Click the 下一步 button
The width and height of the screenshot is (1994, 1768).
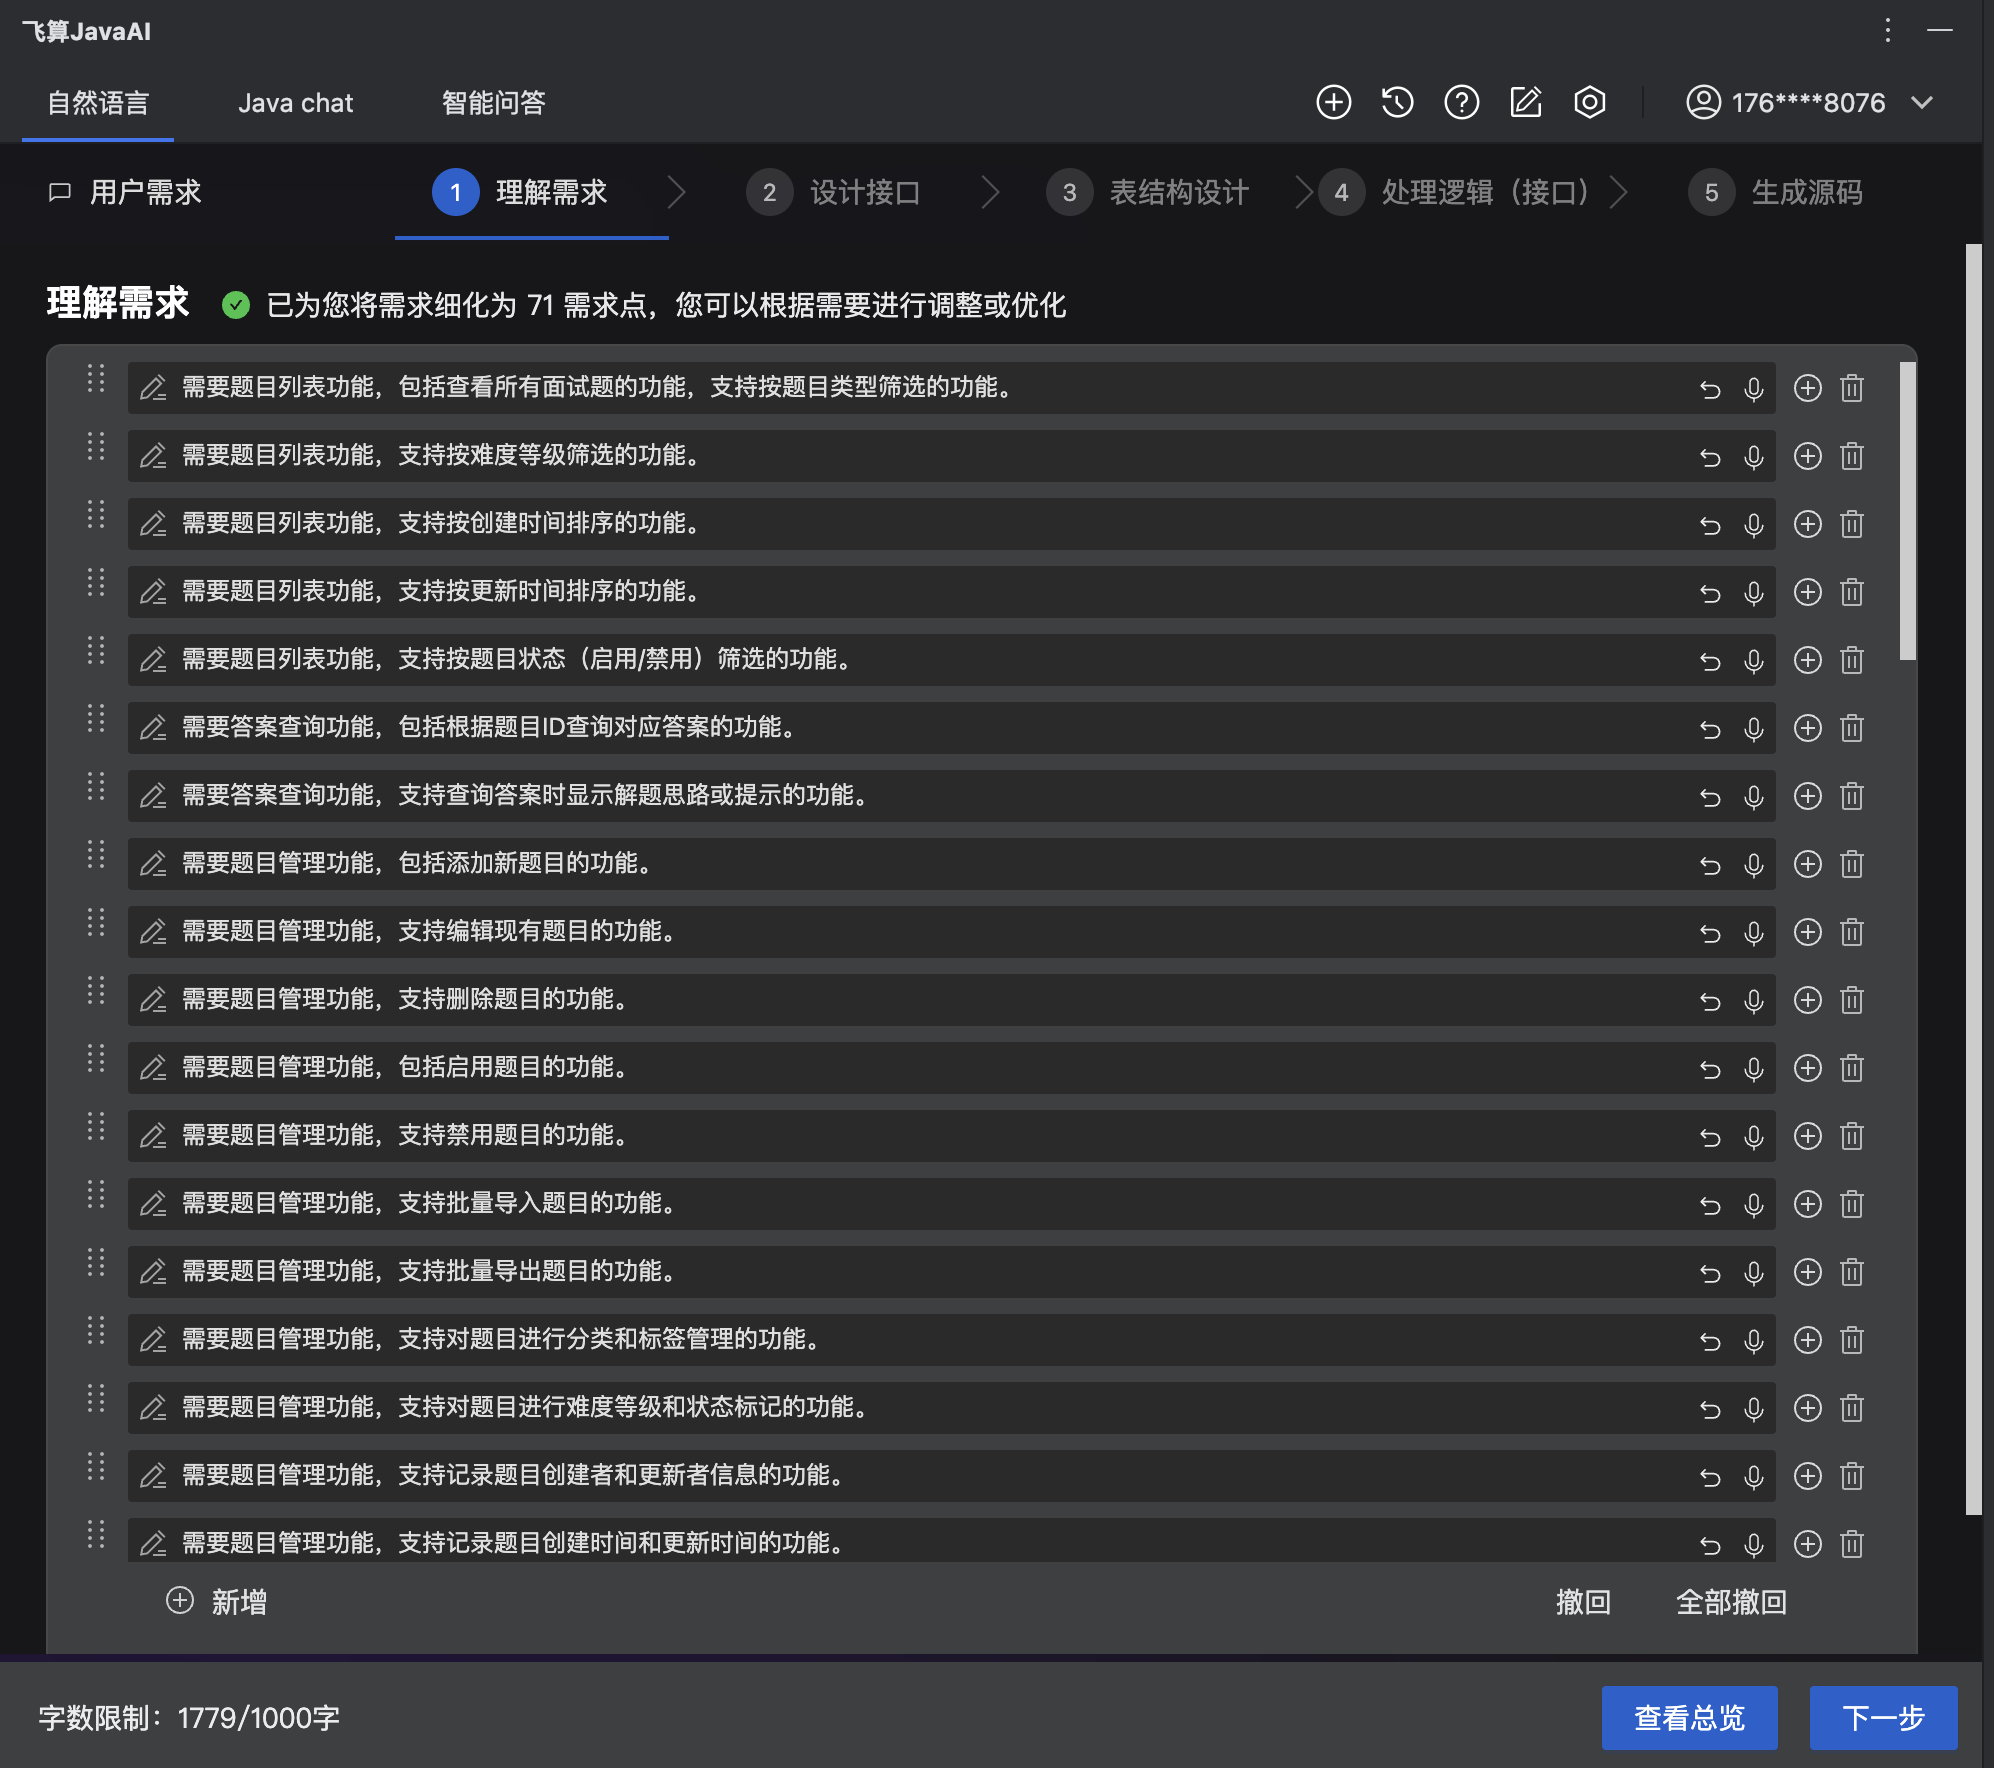tap(1884, 1717)
